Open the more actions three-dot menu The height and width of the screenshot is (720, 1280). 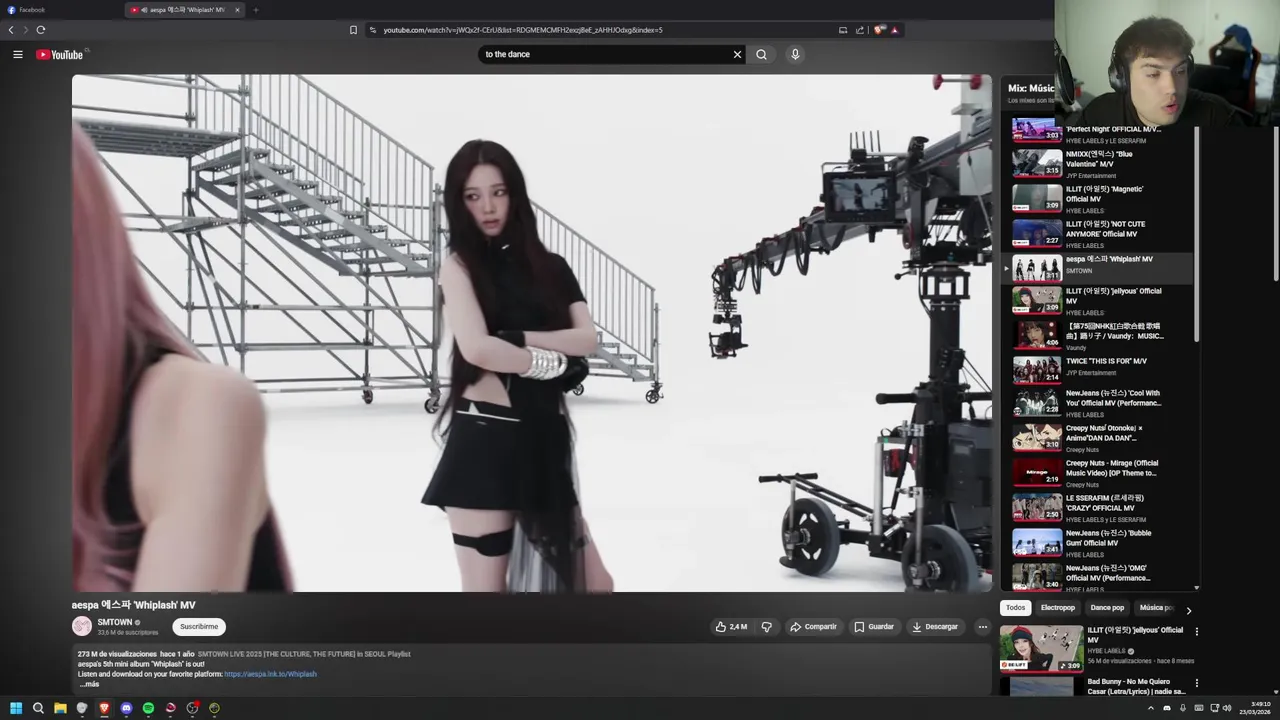983,627
